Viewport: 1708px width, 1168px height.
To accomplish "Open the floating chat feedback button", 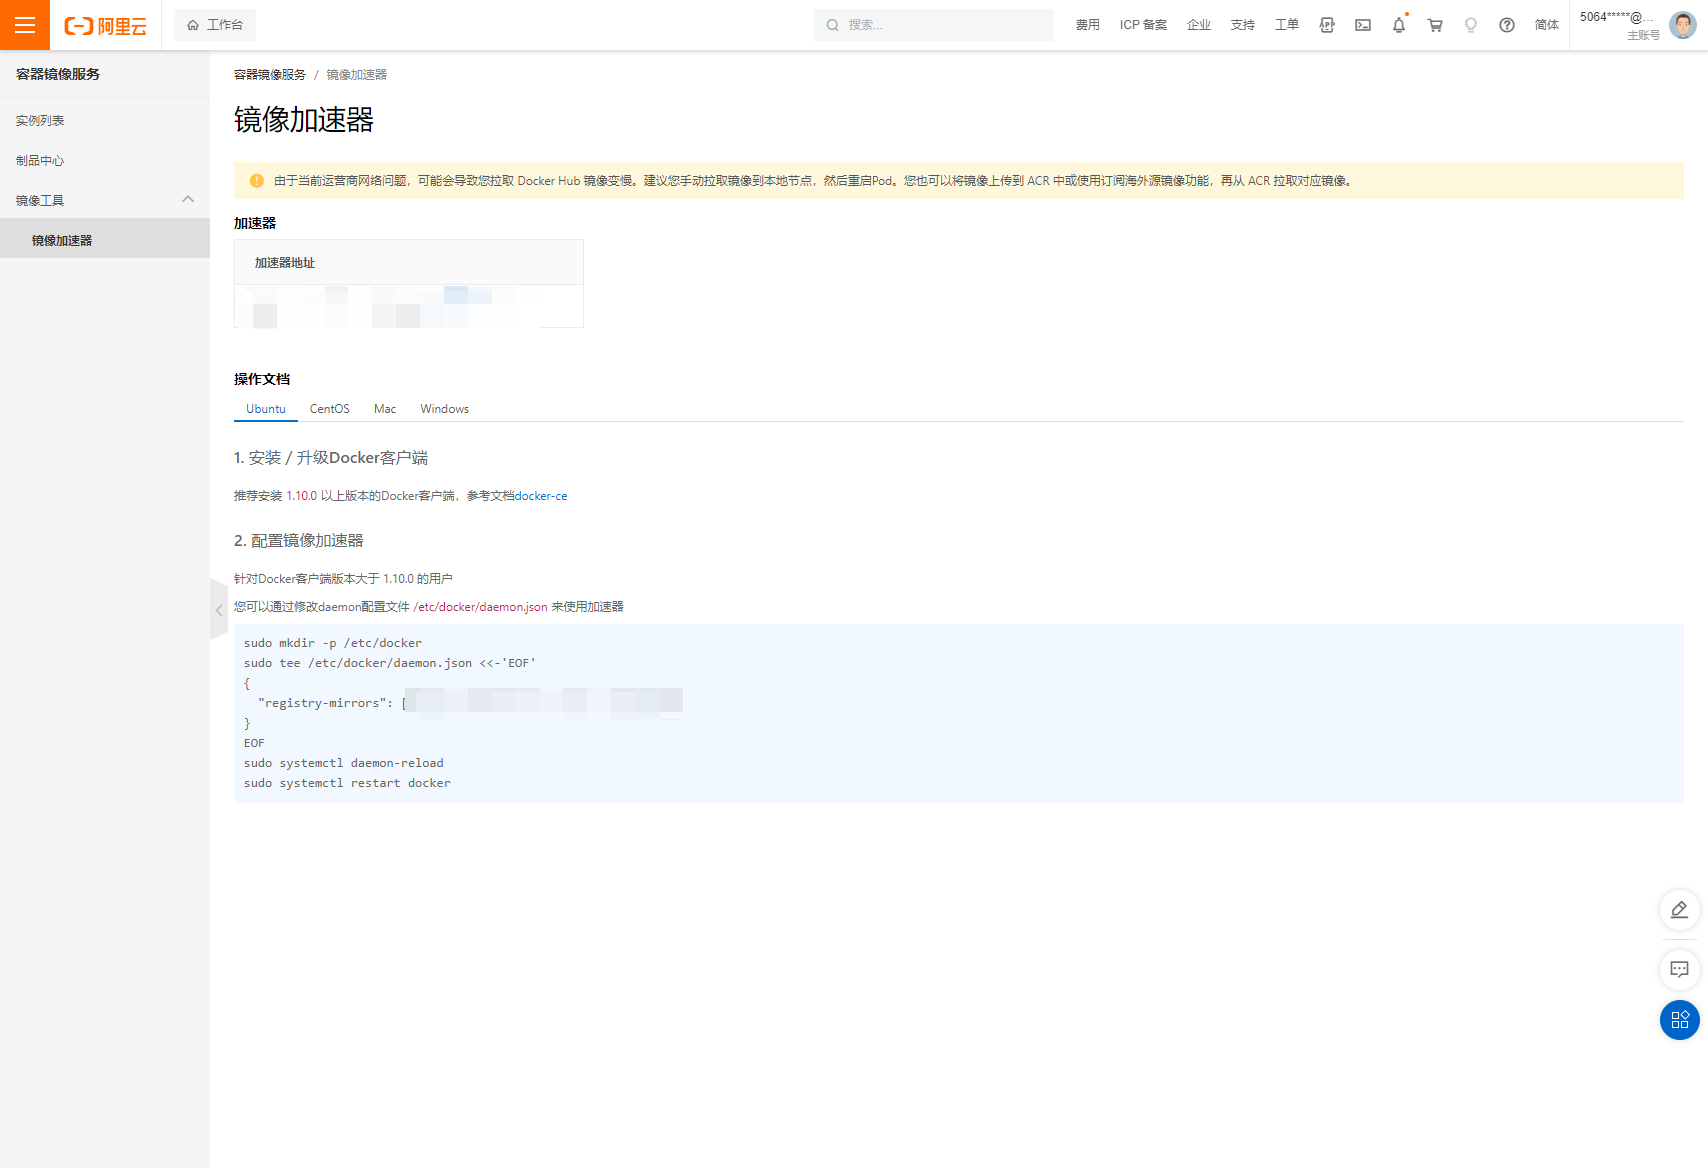I will coord(1680,969).
